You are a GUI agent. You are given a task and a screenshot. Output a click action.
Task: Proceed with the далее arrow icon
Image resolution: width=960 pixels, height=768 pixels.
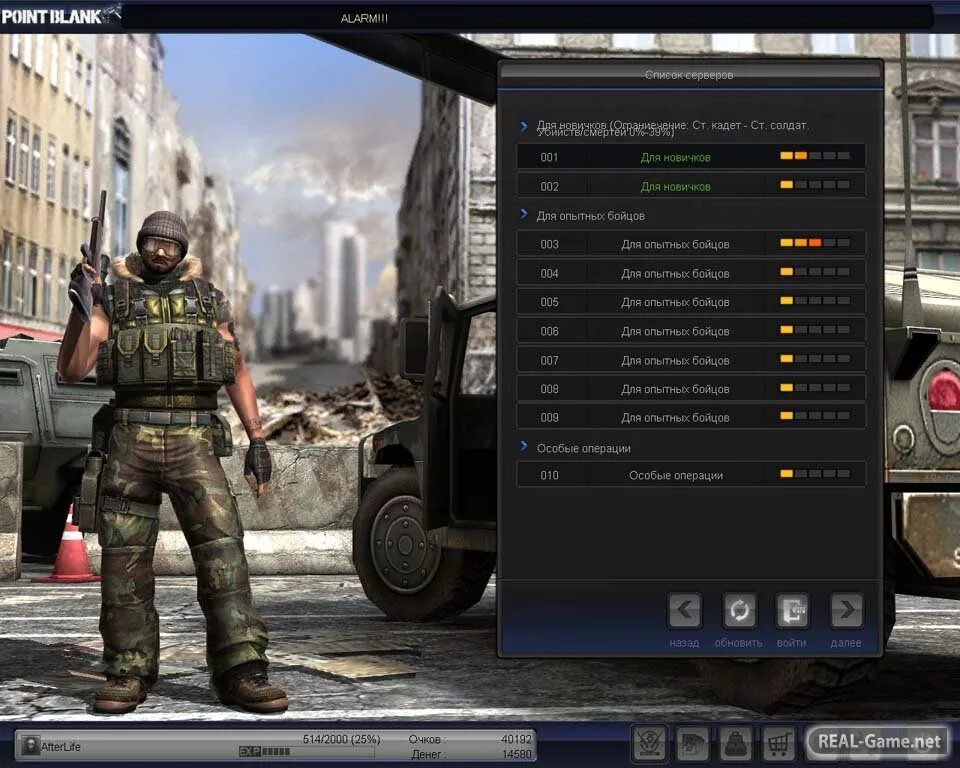(x=846, y=610)
